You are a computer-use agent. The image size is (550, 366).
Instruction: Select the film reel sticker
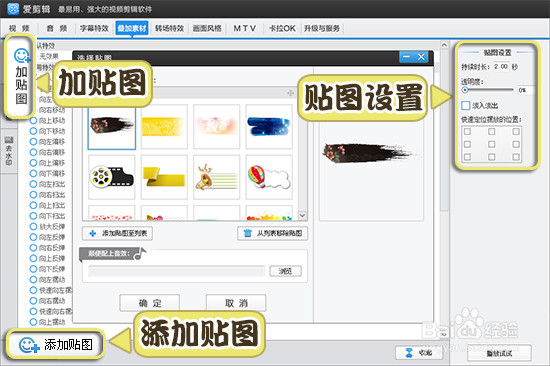coord(112,177)
